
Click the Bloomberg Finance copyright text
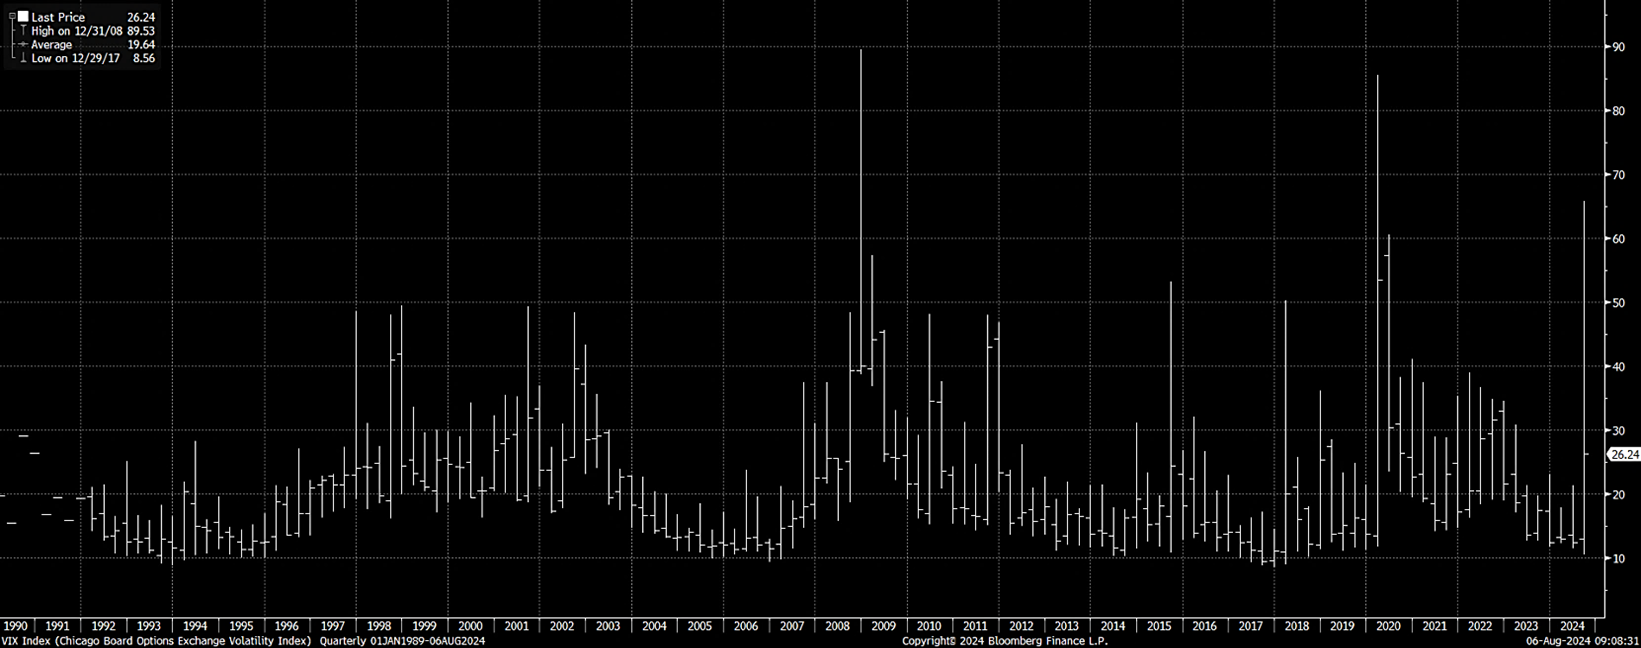pyautogui.click(x=988, y=640)
